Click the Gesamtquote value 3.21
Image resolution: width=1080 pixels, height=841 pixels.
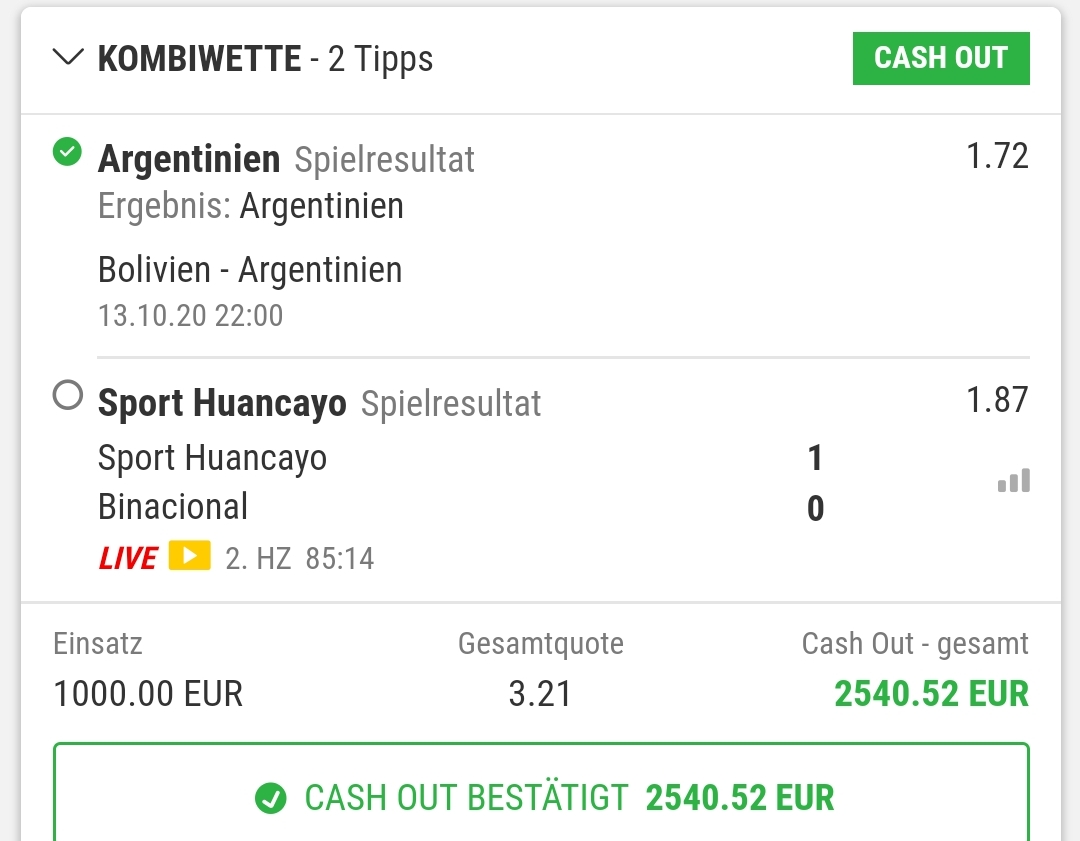click(x=540, y=693)
